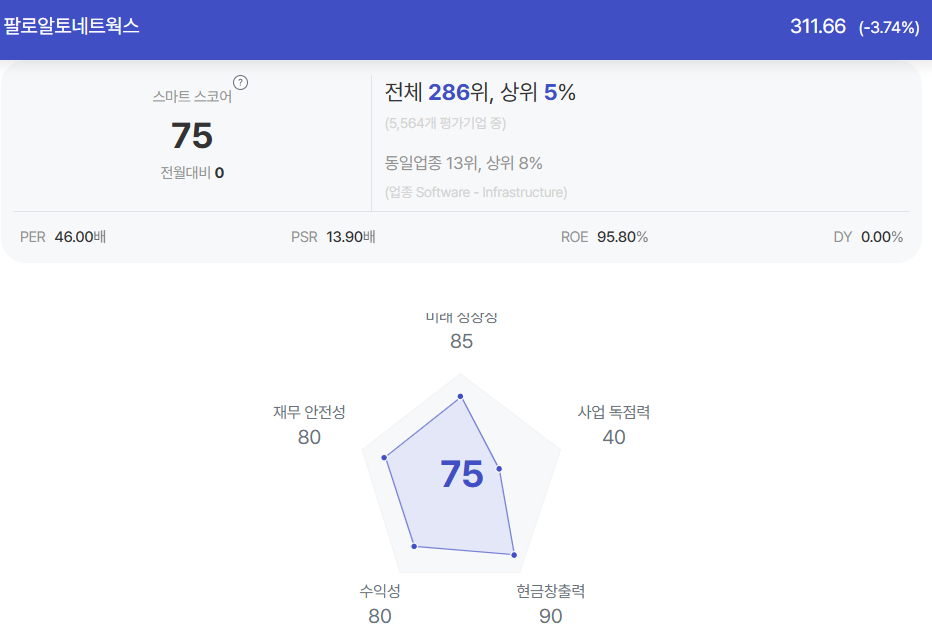Screen dimensions: 932x642
Task: Click the 미래 성장성 score of 85
Action: 461,341
